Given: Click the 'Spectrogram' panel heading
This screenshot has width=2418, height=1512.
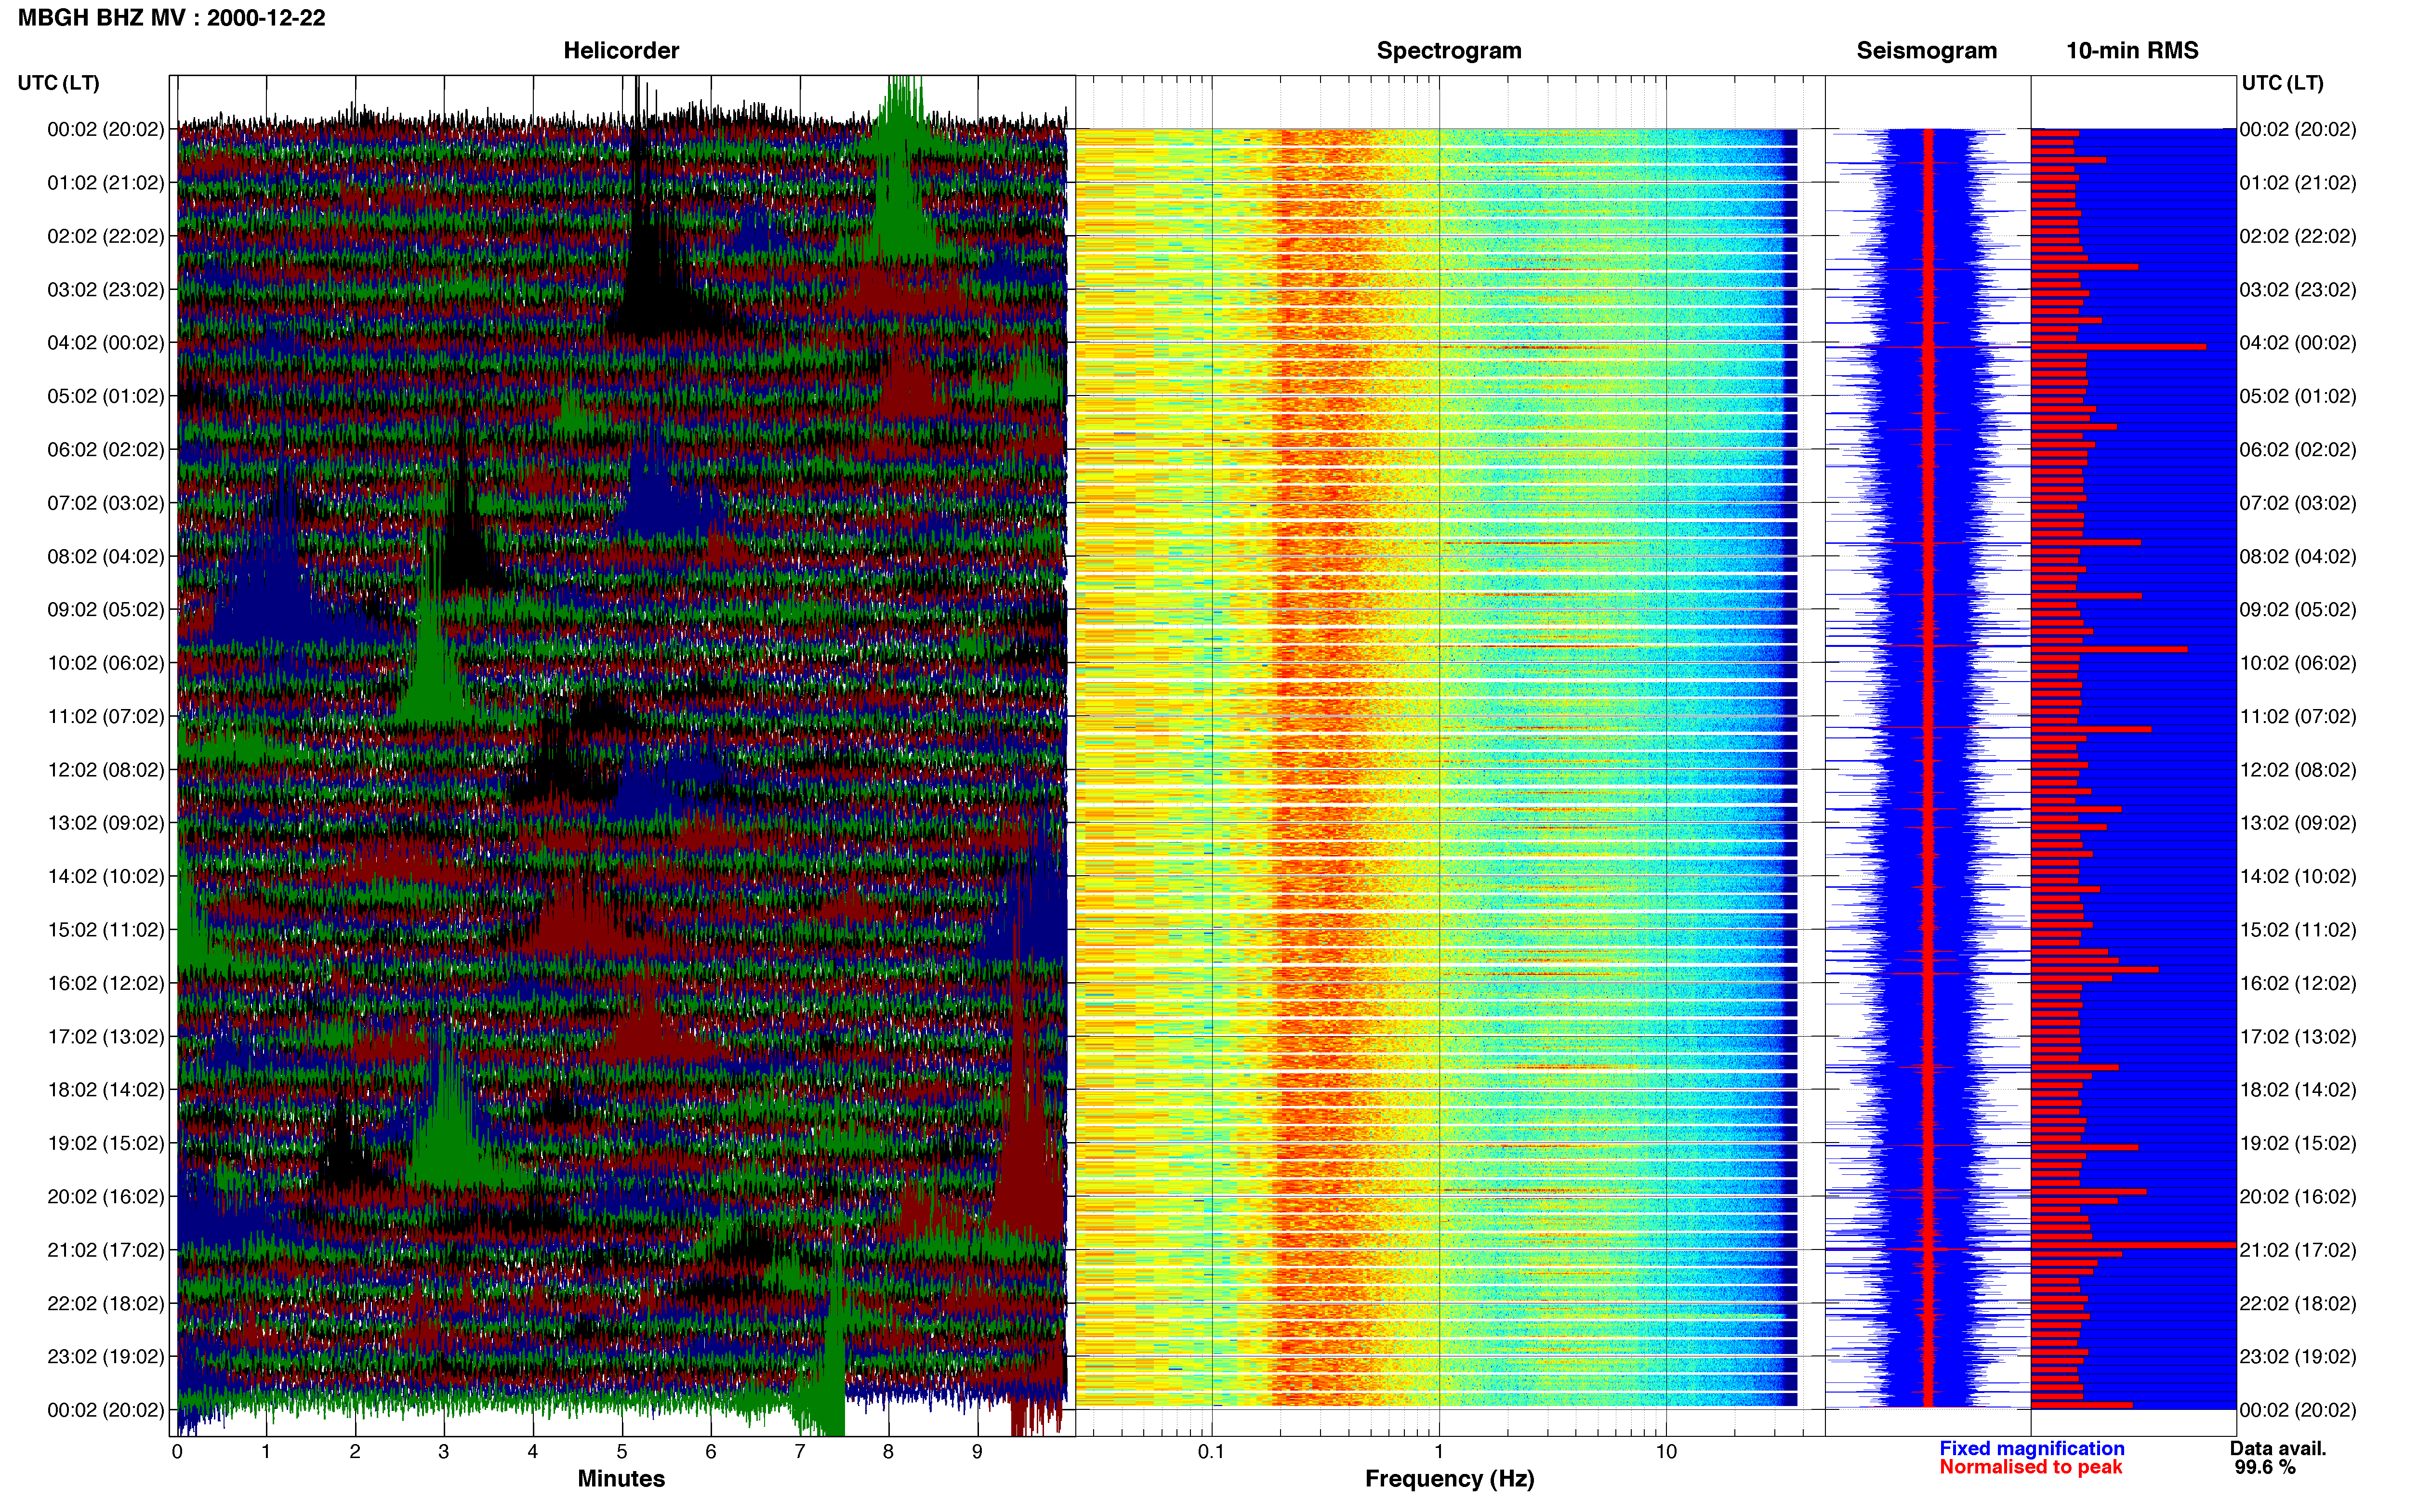Looking at the screenshot, I should 1449,50.
